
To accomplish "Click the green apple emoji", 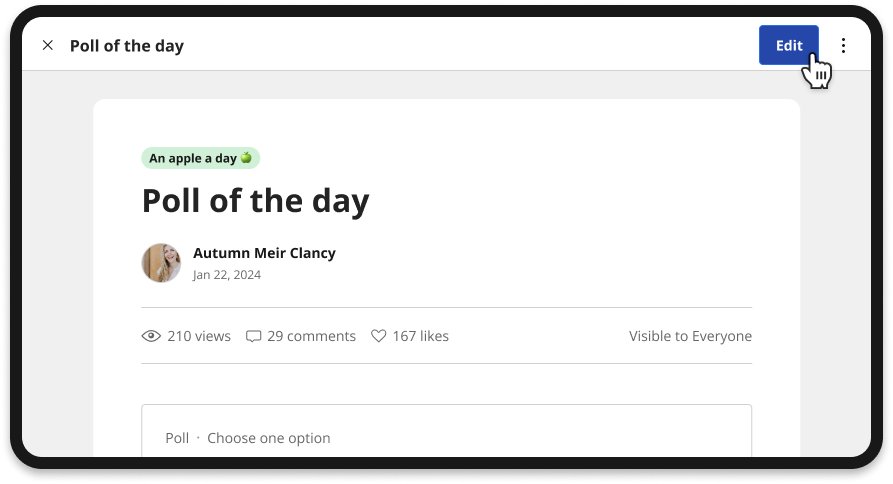I will [246, 157].
